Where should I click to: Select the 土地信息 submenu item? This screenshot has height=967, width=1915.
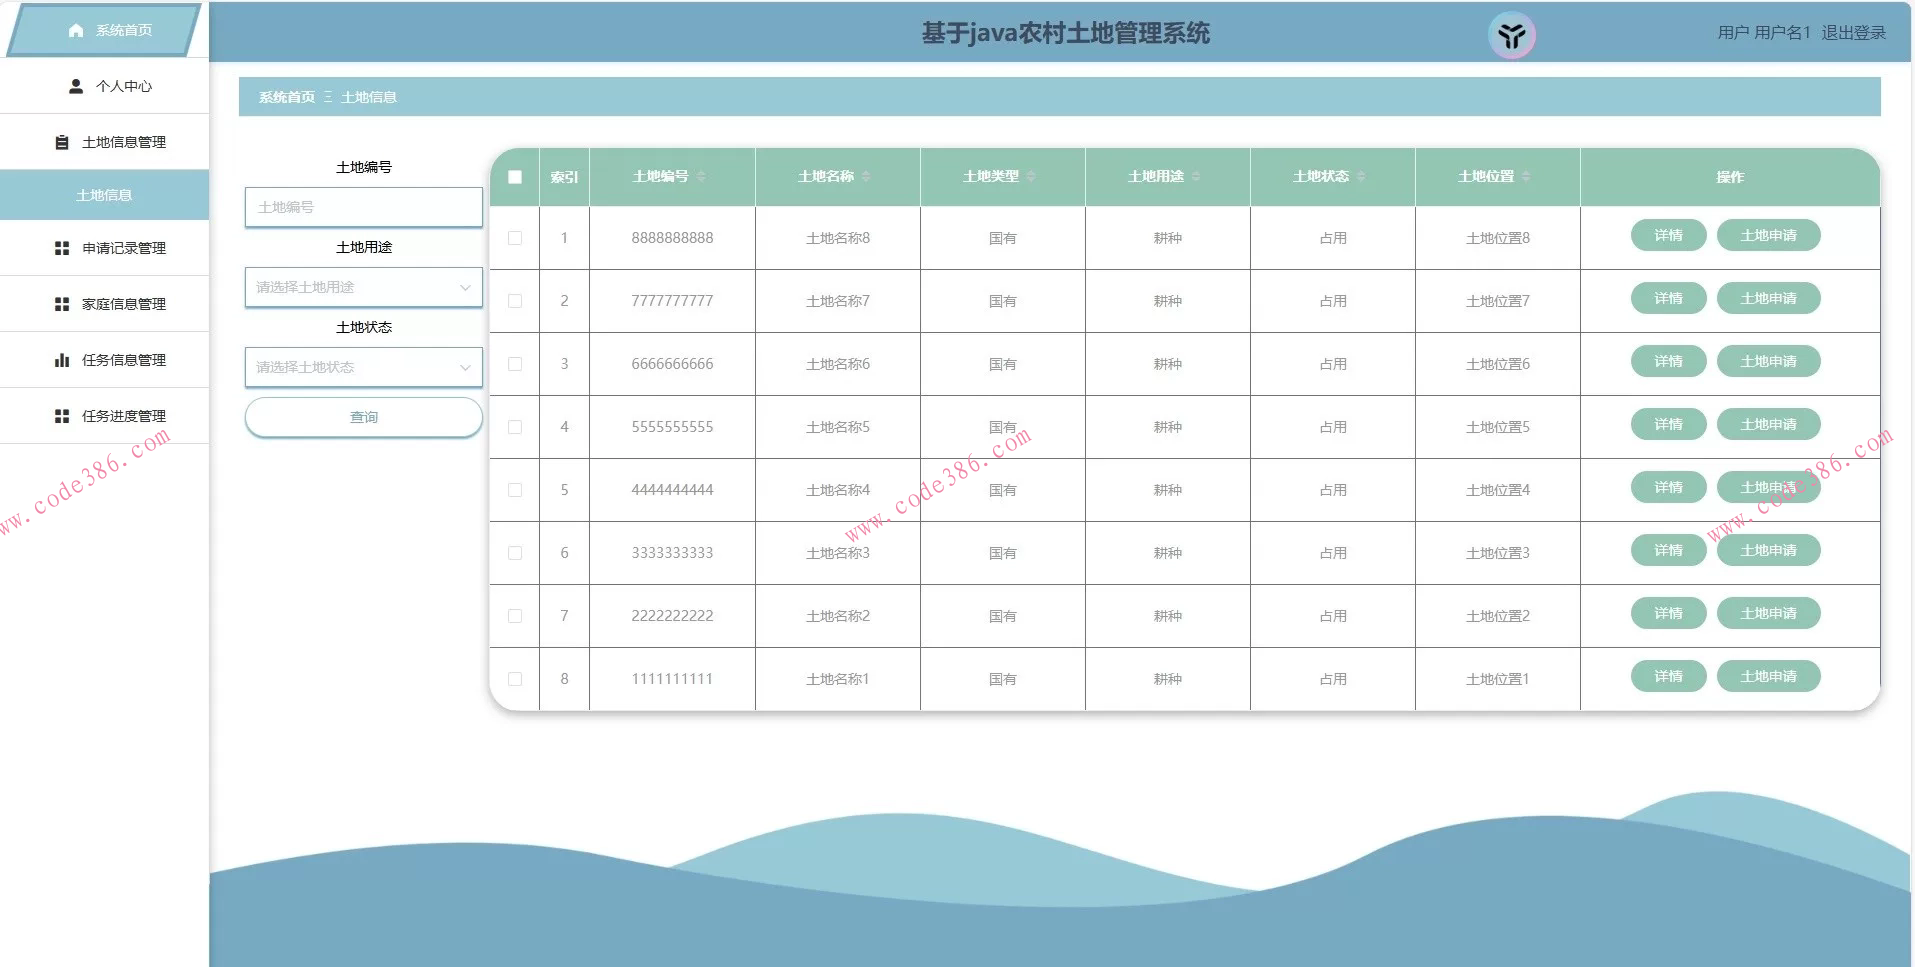pos(104,195)
